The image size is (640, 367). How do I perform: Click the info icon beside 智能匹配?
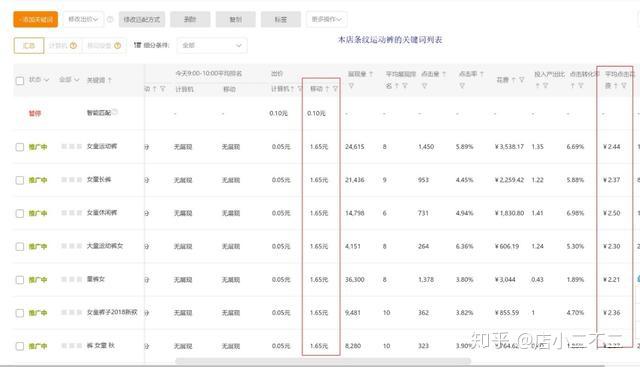(x=115, y=111)
